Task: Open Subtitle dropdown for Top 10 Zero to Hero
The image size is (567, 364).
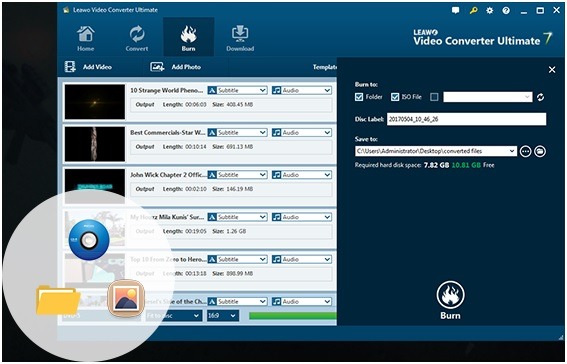Action: pos(238,260)
